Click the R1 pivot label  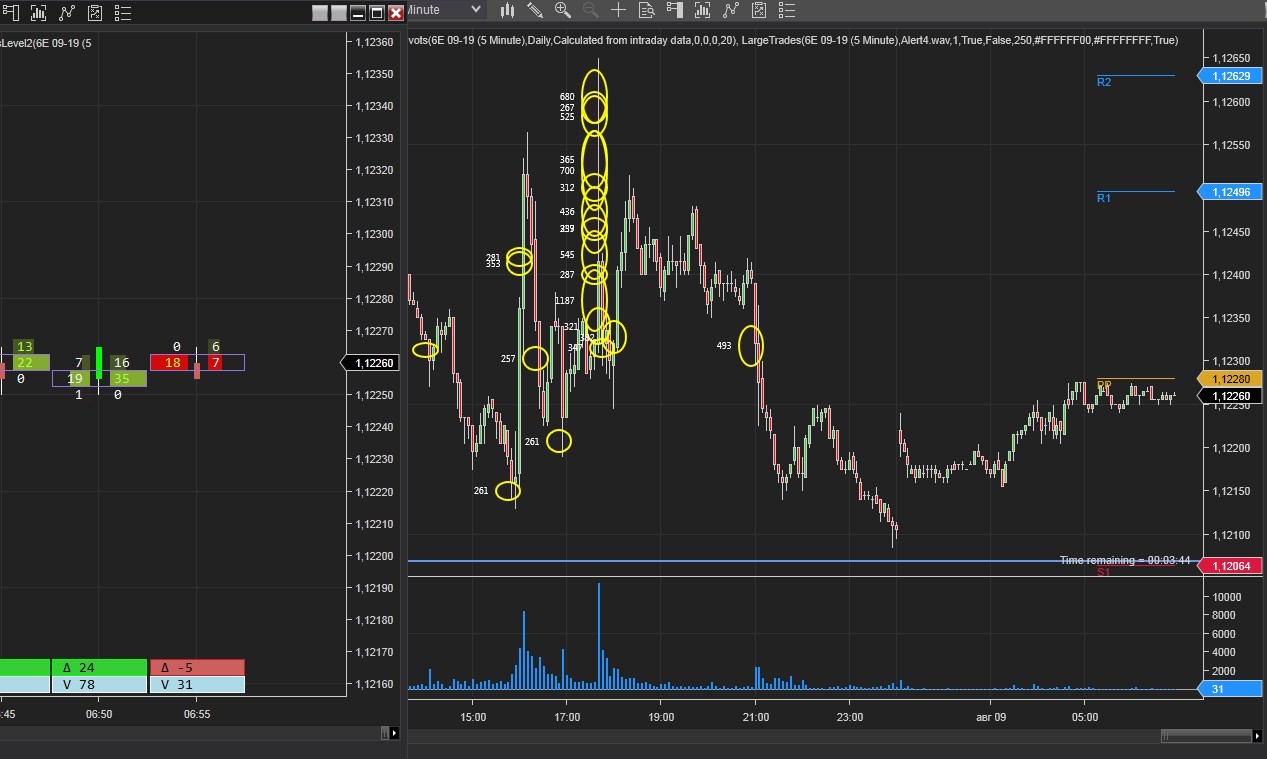pyautogui.click(x=1104, y=198)
